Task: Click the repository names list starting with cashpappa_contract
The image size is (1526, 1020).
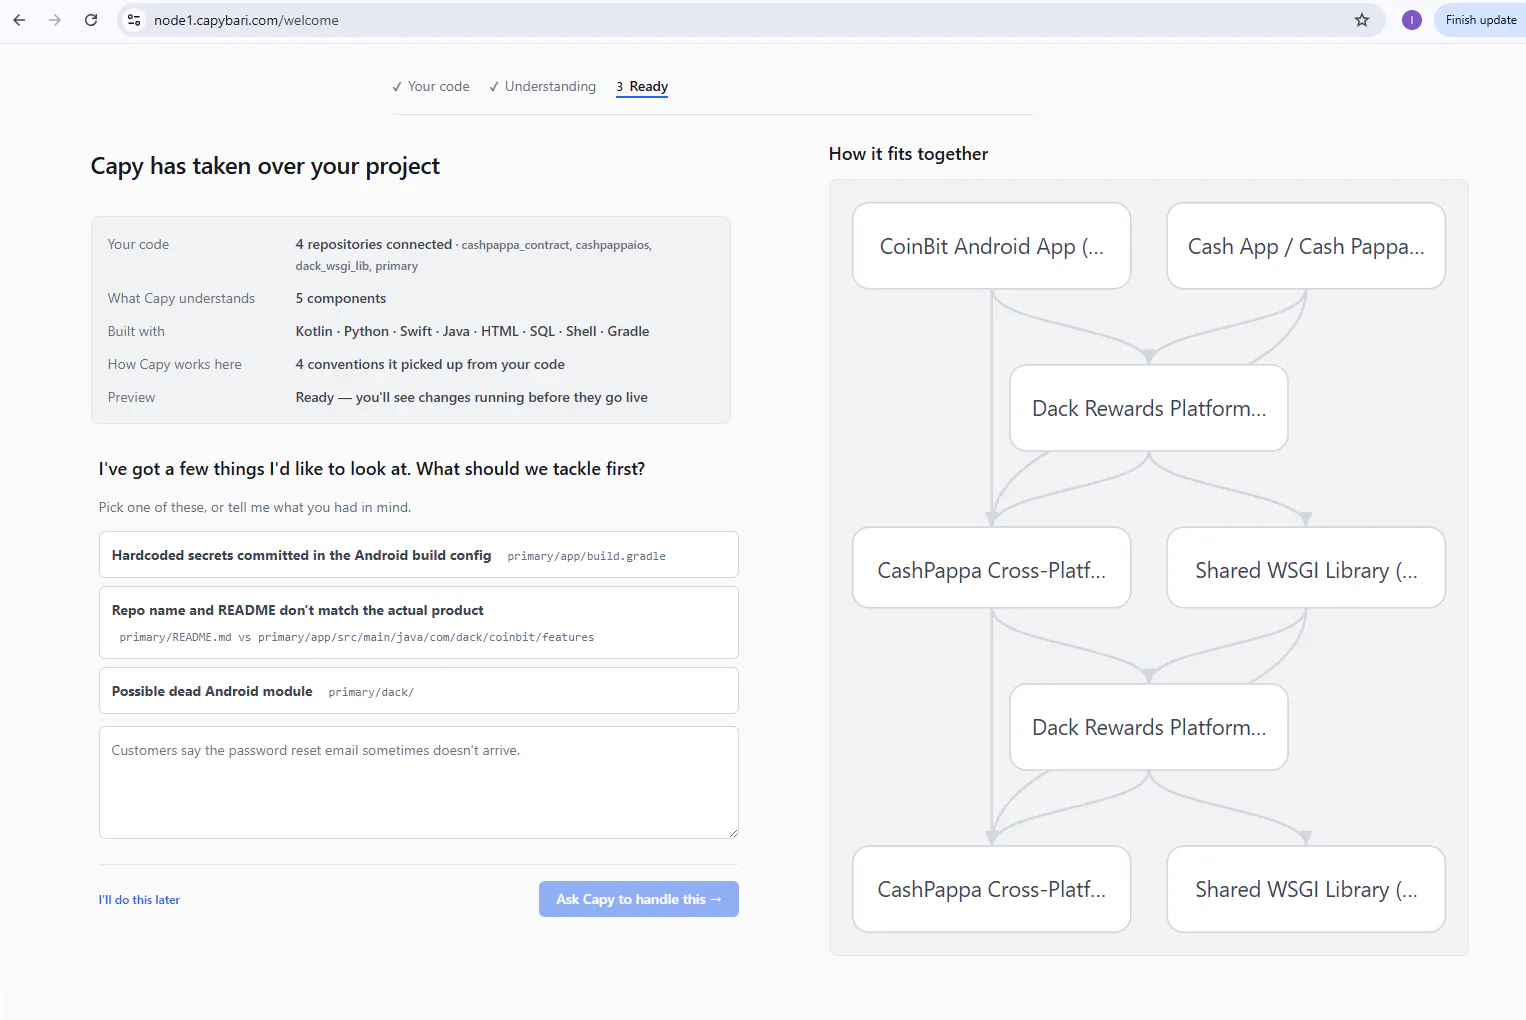Action: (x=473, y=255)
